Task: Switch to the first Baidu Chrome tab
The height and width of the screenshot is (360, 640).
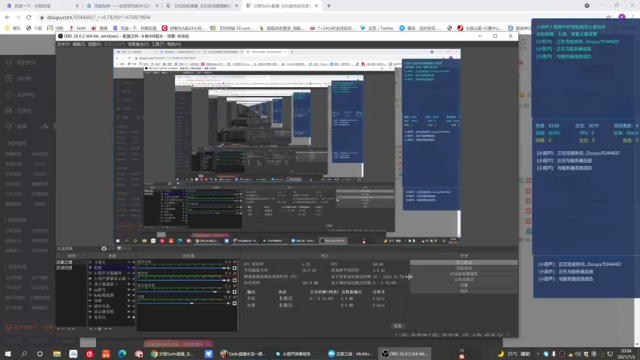Action: tap(41, 6)
